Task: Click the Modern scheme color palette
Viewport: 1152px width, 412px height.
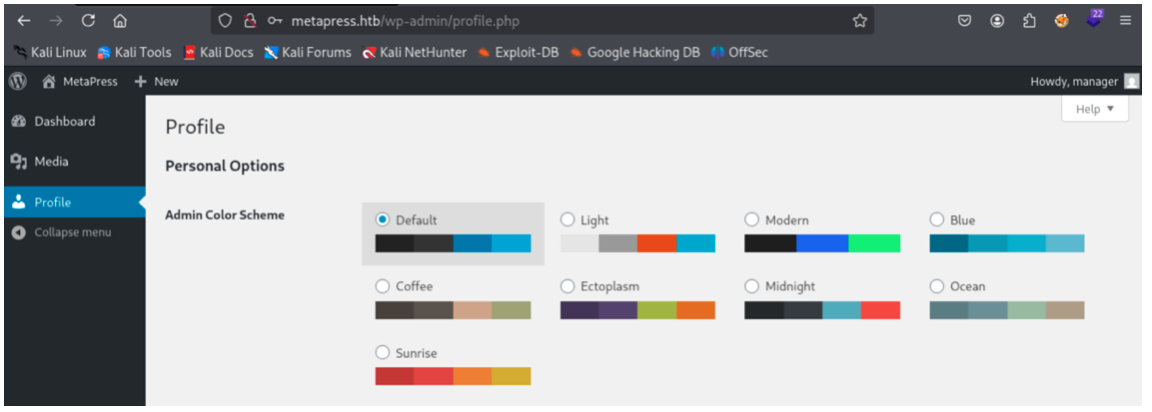Action: tap(822, 244)
